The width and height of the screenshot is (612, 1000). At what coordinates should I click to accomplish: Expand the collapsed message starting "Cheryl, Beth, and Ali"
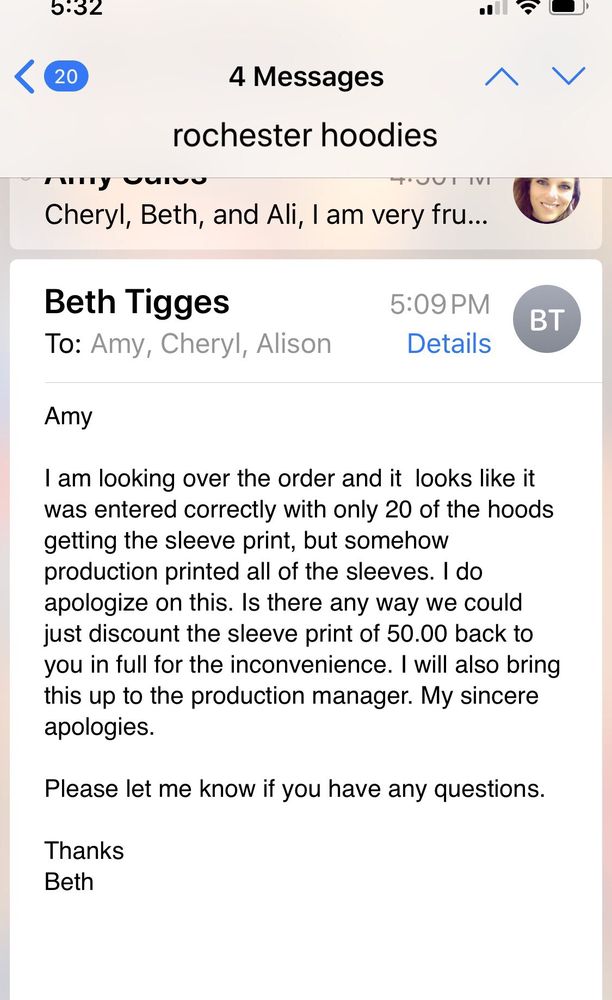(266, 215)
